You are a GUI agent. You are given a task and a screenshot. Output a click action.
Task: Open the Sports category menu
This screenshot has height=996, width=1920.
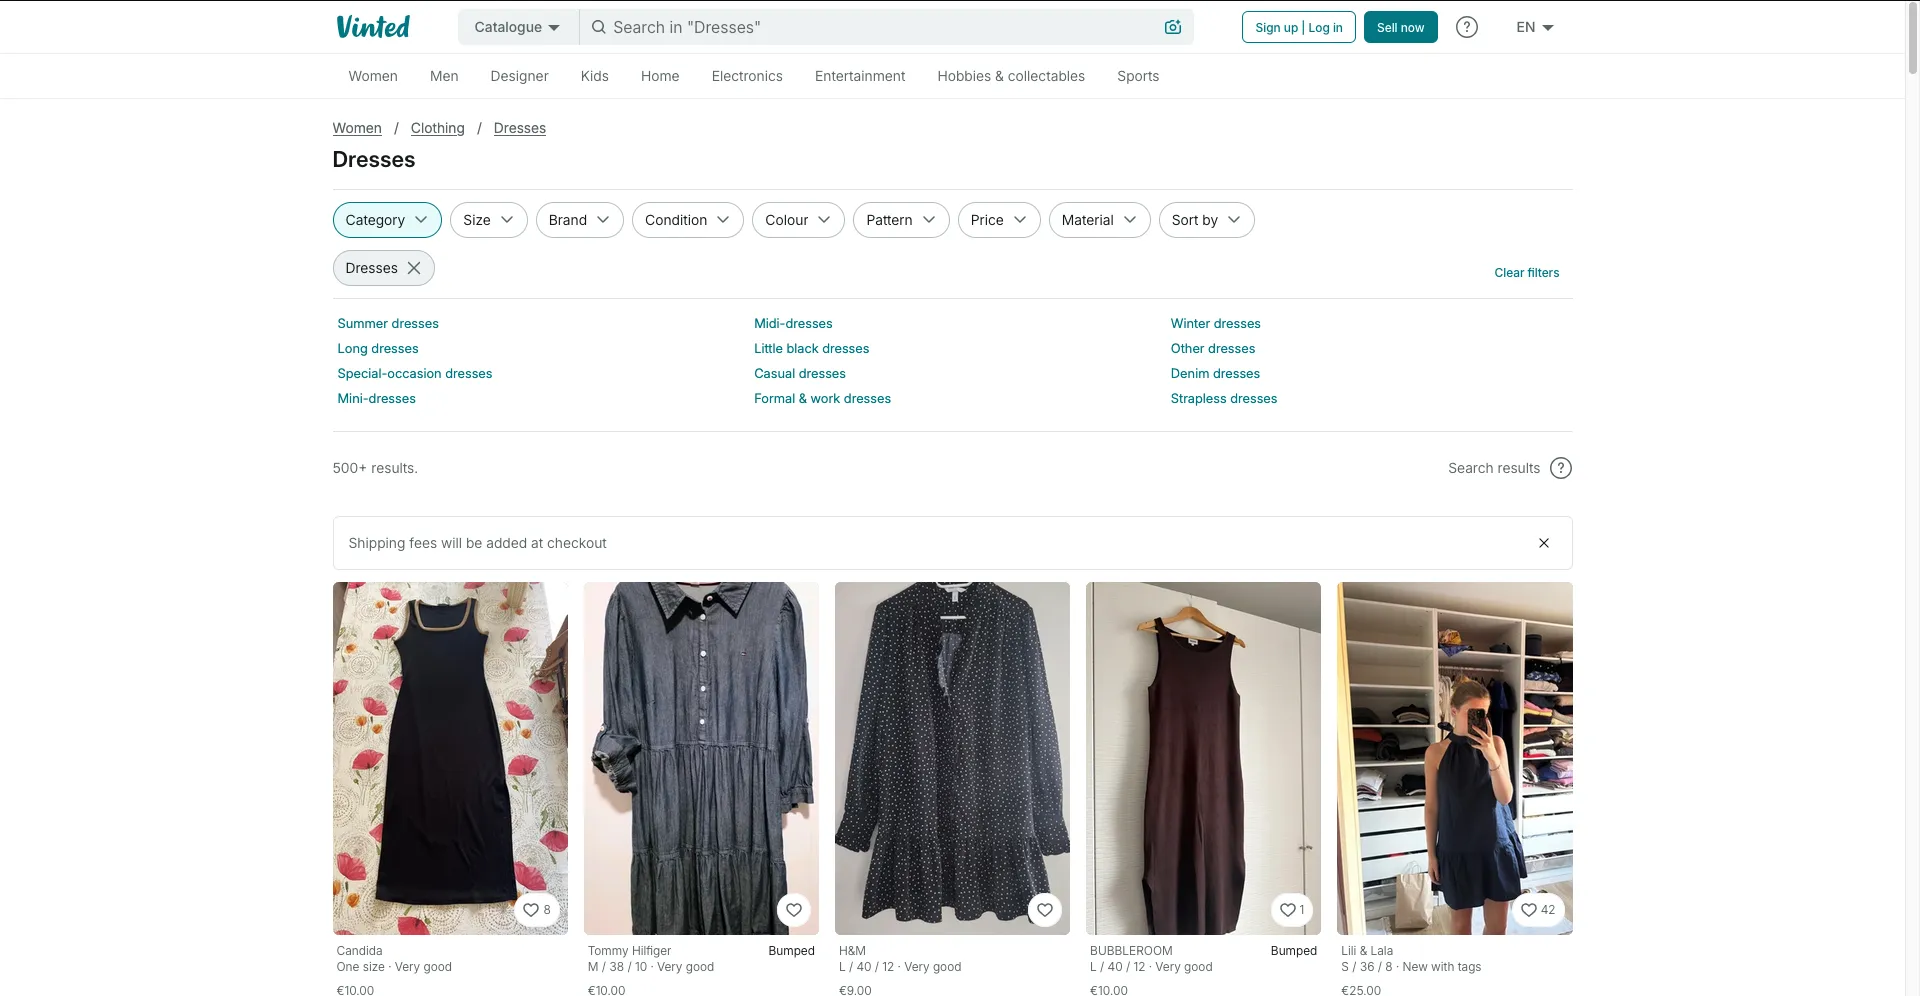[1138, 76]
